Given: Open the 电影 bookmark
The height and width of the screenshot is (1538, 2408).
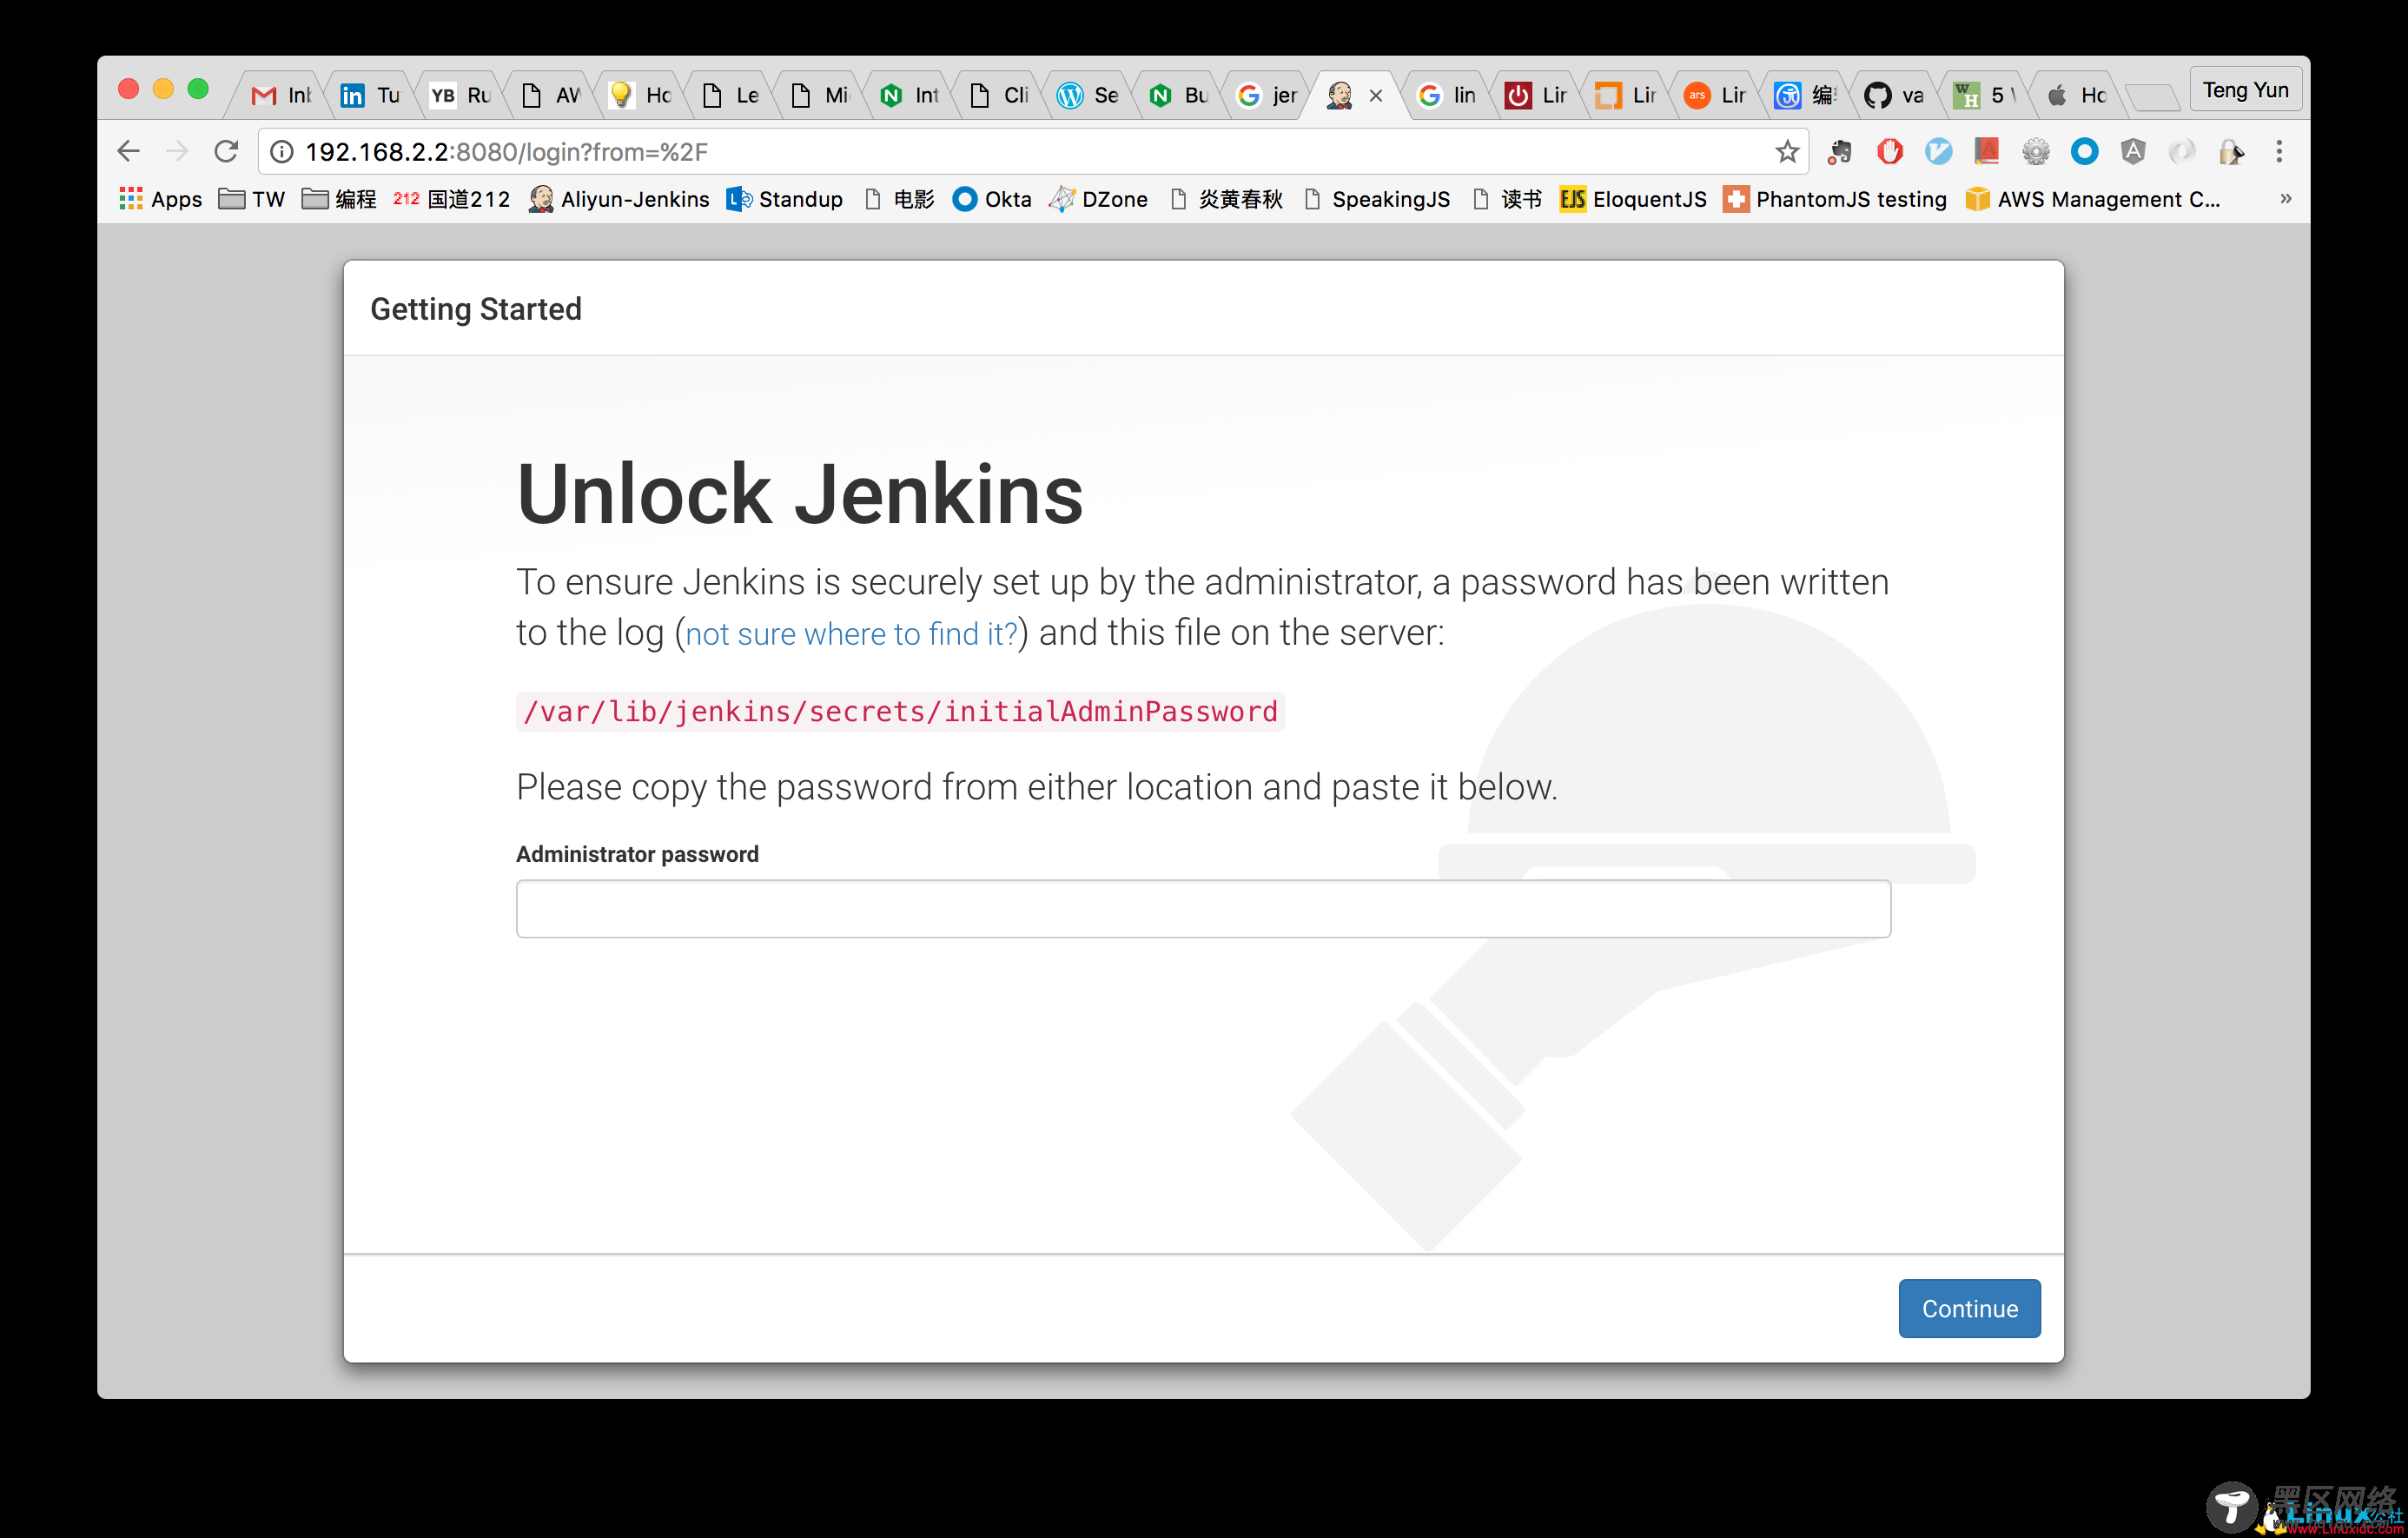Looking at the screenshot, I should 898,199.
